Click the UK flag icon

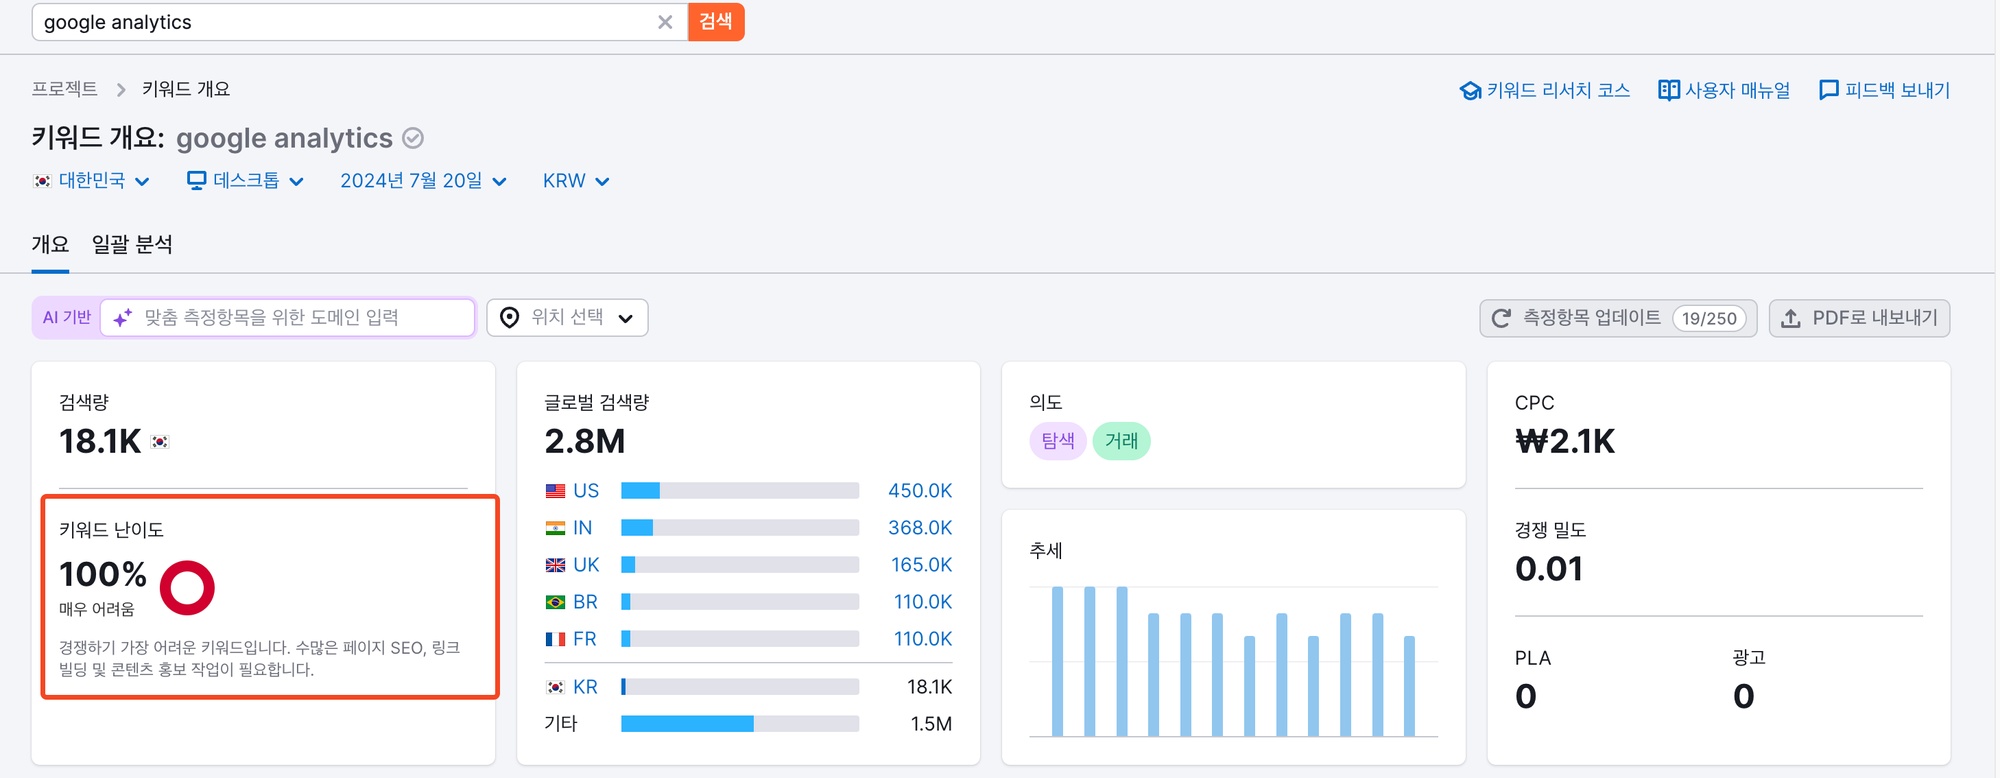click(555, 565)
